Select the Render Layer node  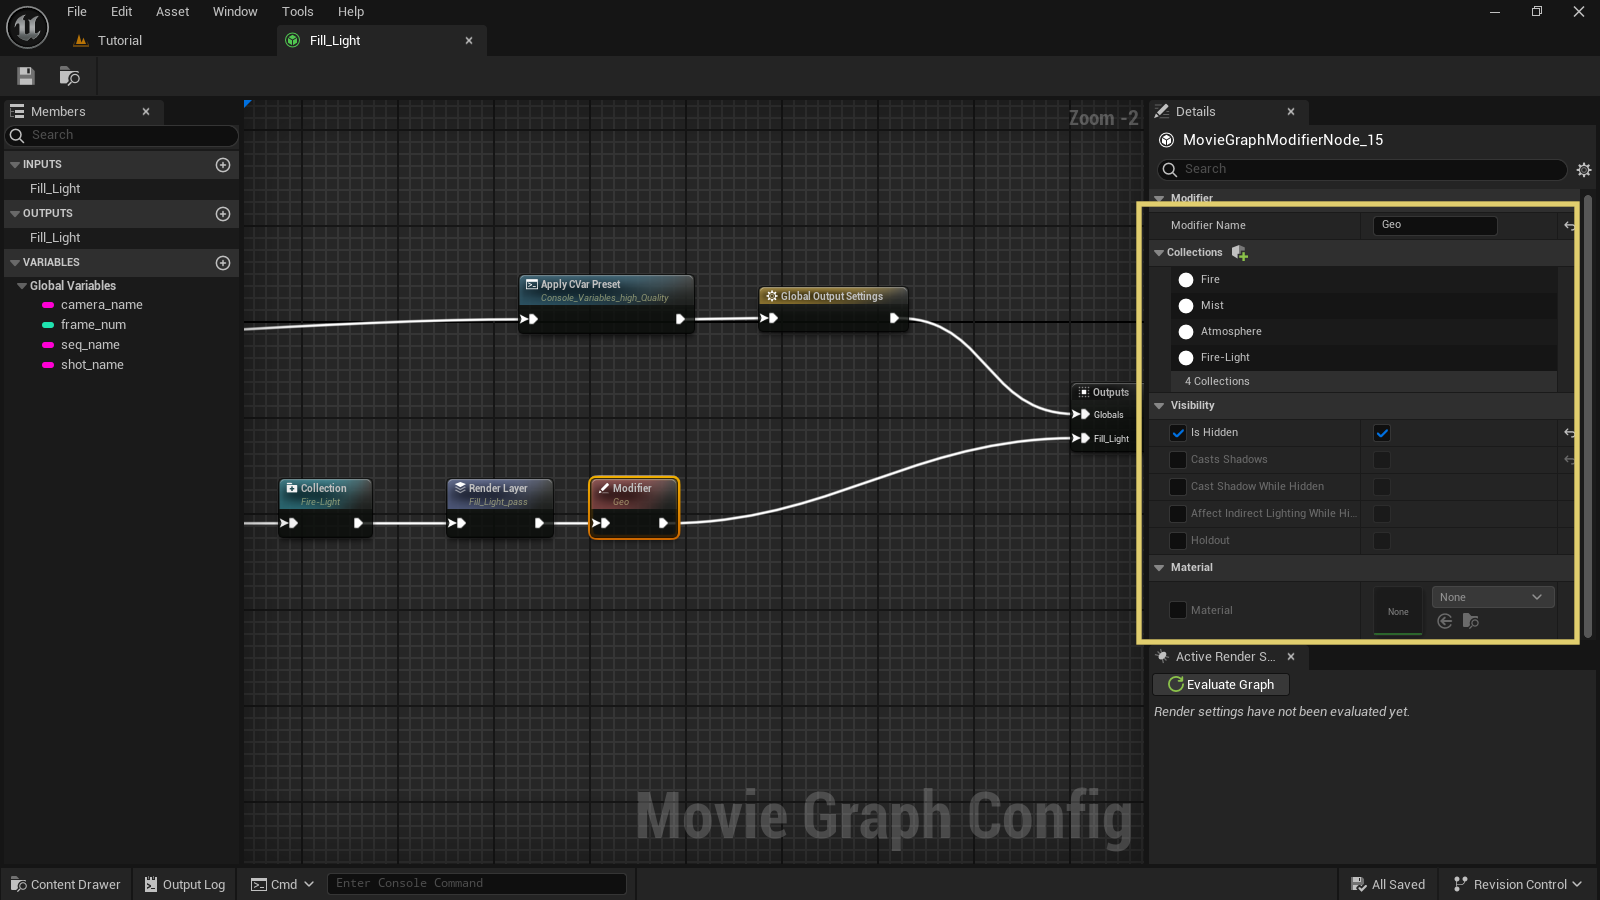tap(500, 508)
